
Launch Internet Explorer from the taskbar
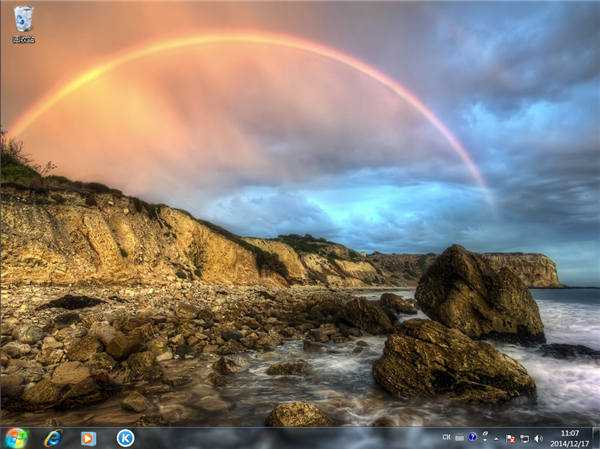pyautogui.click(x=53, y=438)
